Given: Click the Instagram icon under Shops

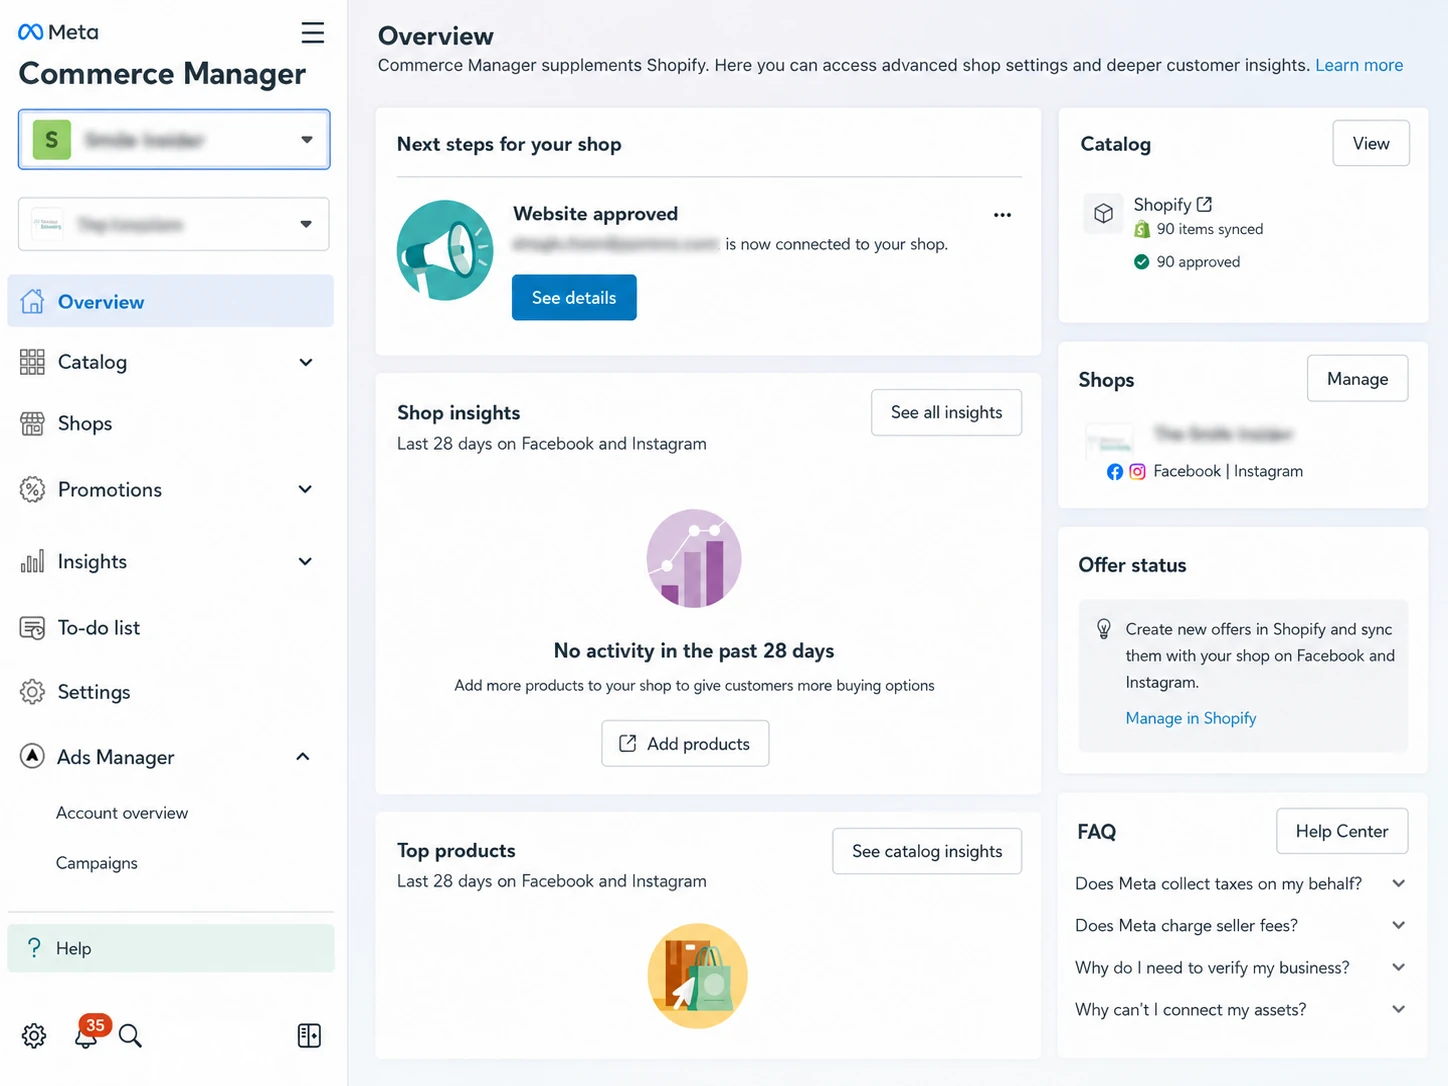Looking at the screenshot, I should click(x=1137, y=472).
